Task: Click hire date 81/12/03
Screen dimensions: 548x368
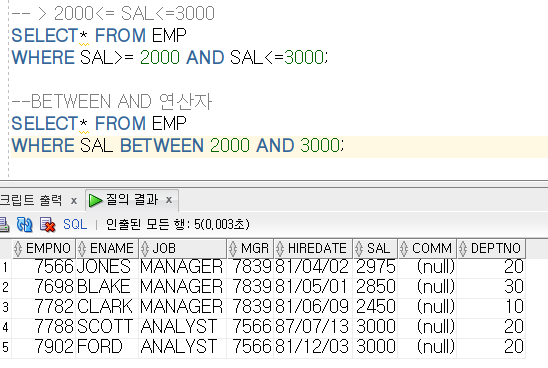Action: pos(312,347)
